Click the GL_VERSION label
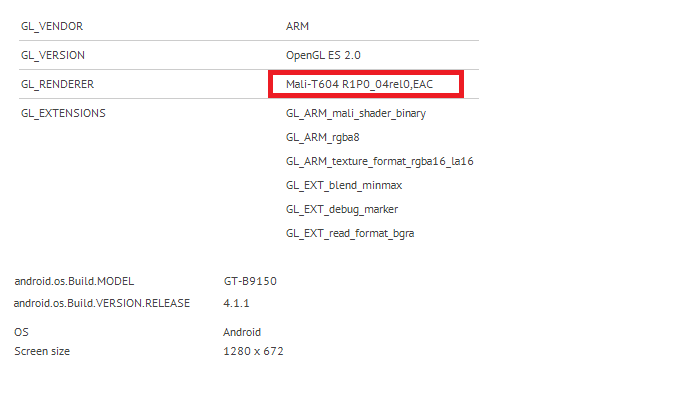Viewport: 695px width, 400px height. [x=52, y=56]
